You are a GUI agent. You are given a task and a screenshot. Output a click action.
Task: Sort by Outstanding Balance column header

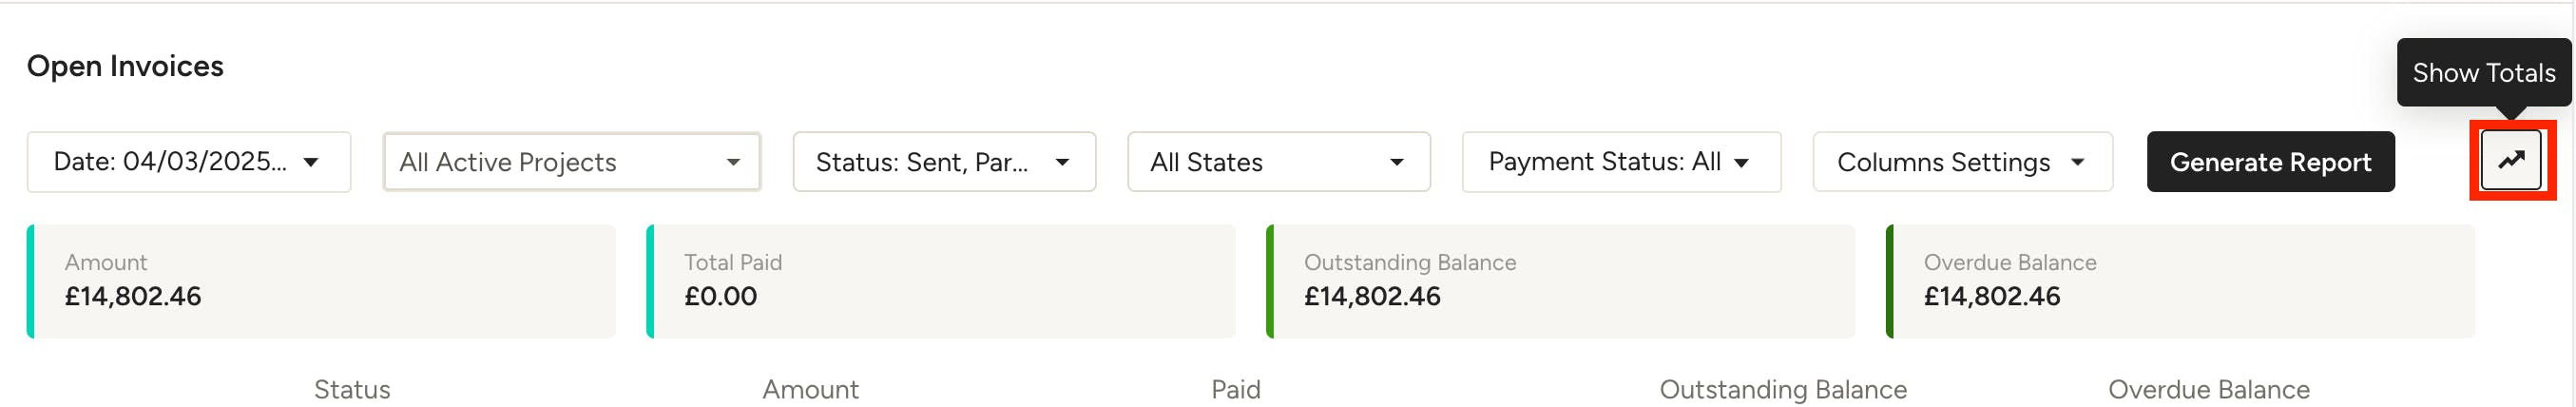point(1783,389)
